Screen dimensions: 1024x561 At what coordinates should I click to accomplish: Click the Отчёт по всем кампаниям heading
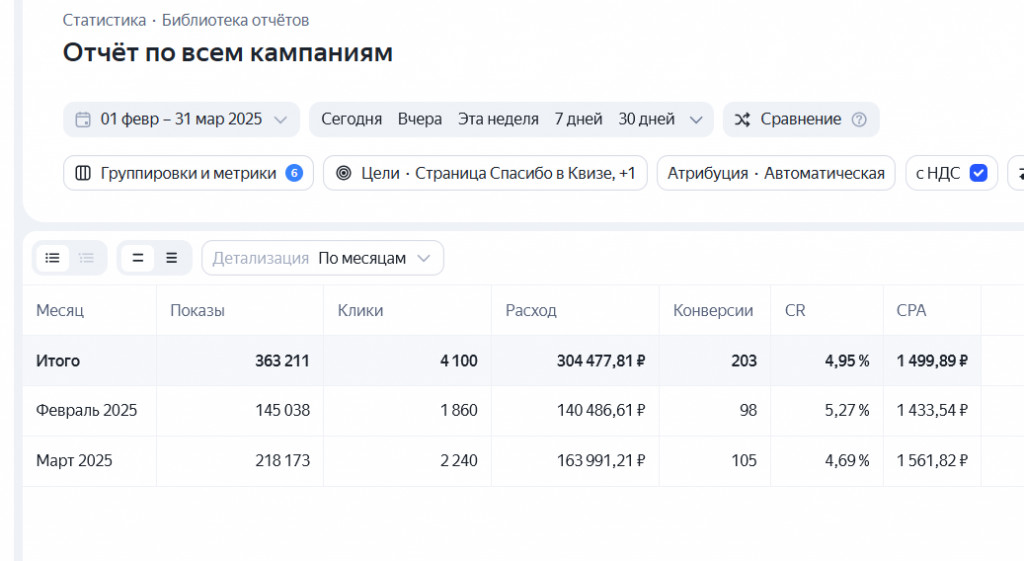click(x=228, y=52)
